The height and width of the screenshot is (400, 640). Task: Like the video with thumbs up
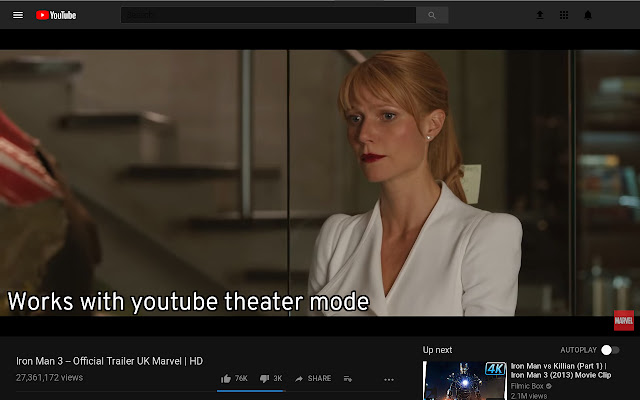[228, 378]
